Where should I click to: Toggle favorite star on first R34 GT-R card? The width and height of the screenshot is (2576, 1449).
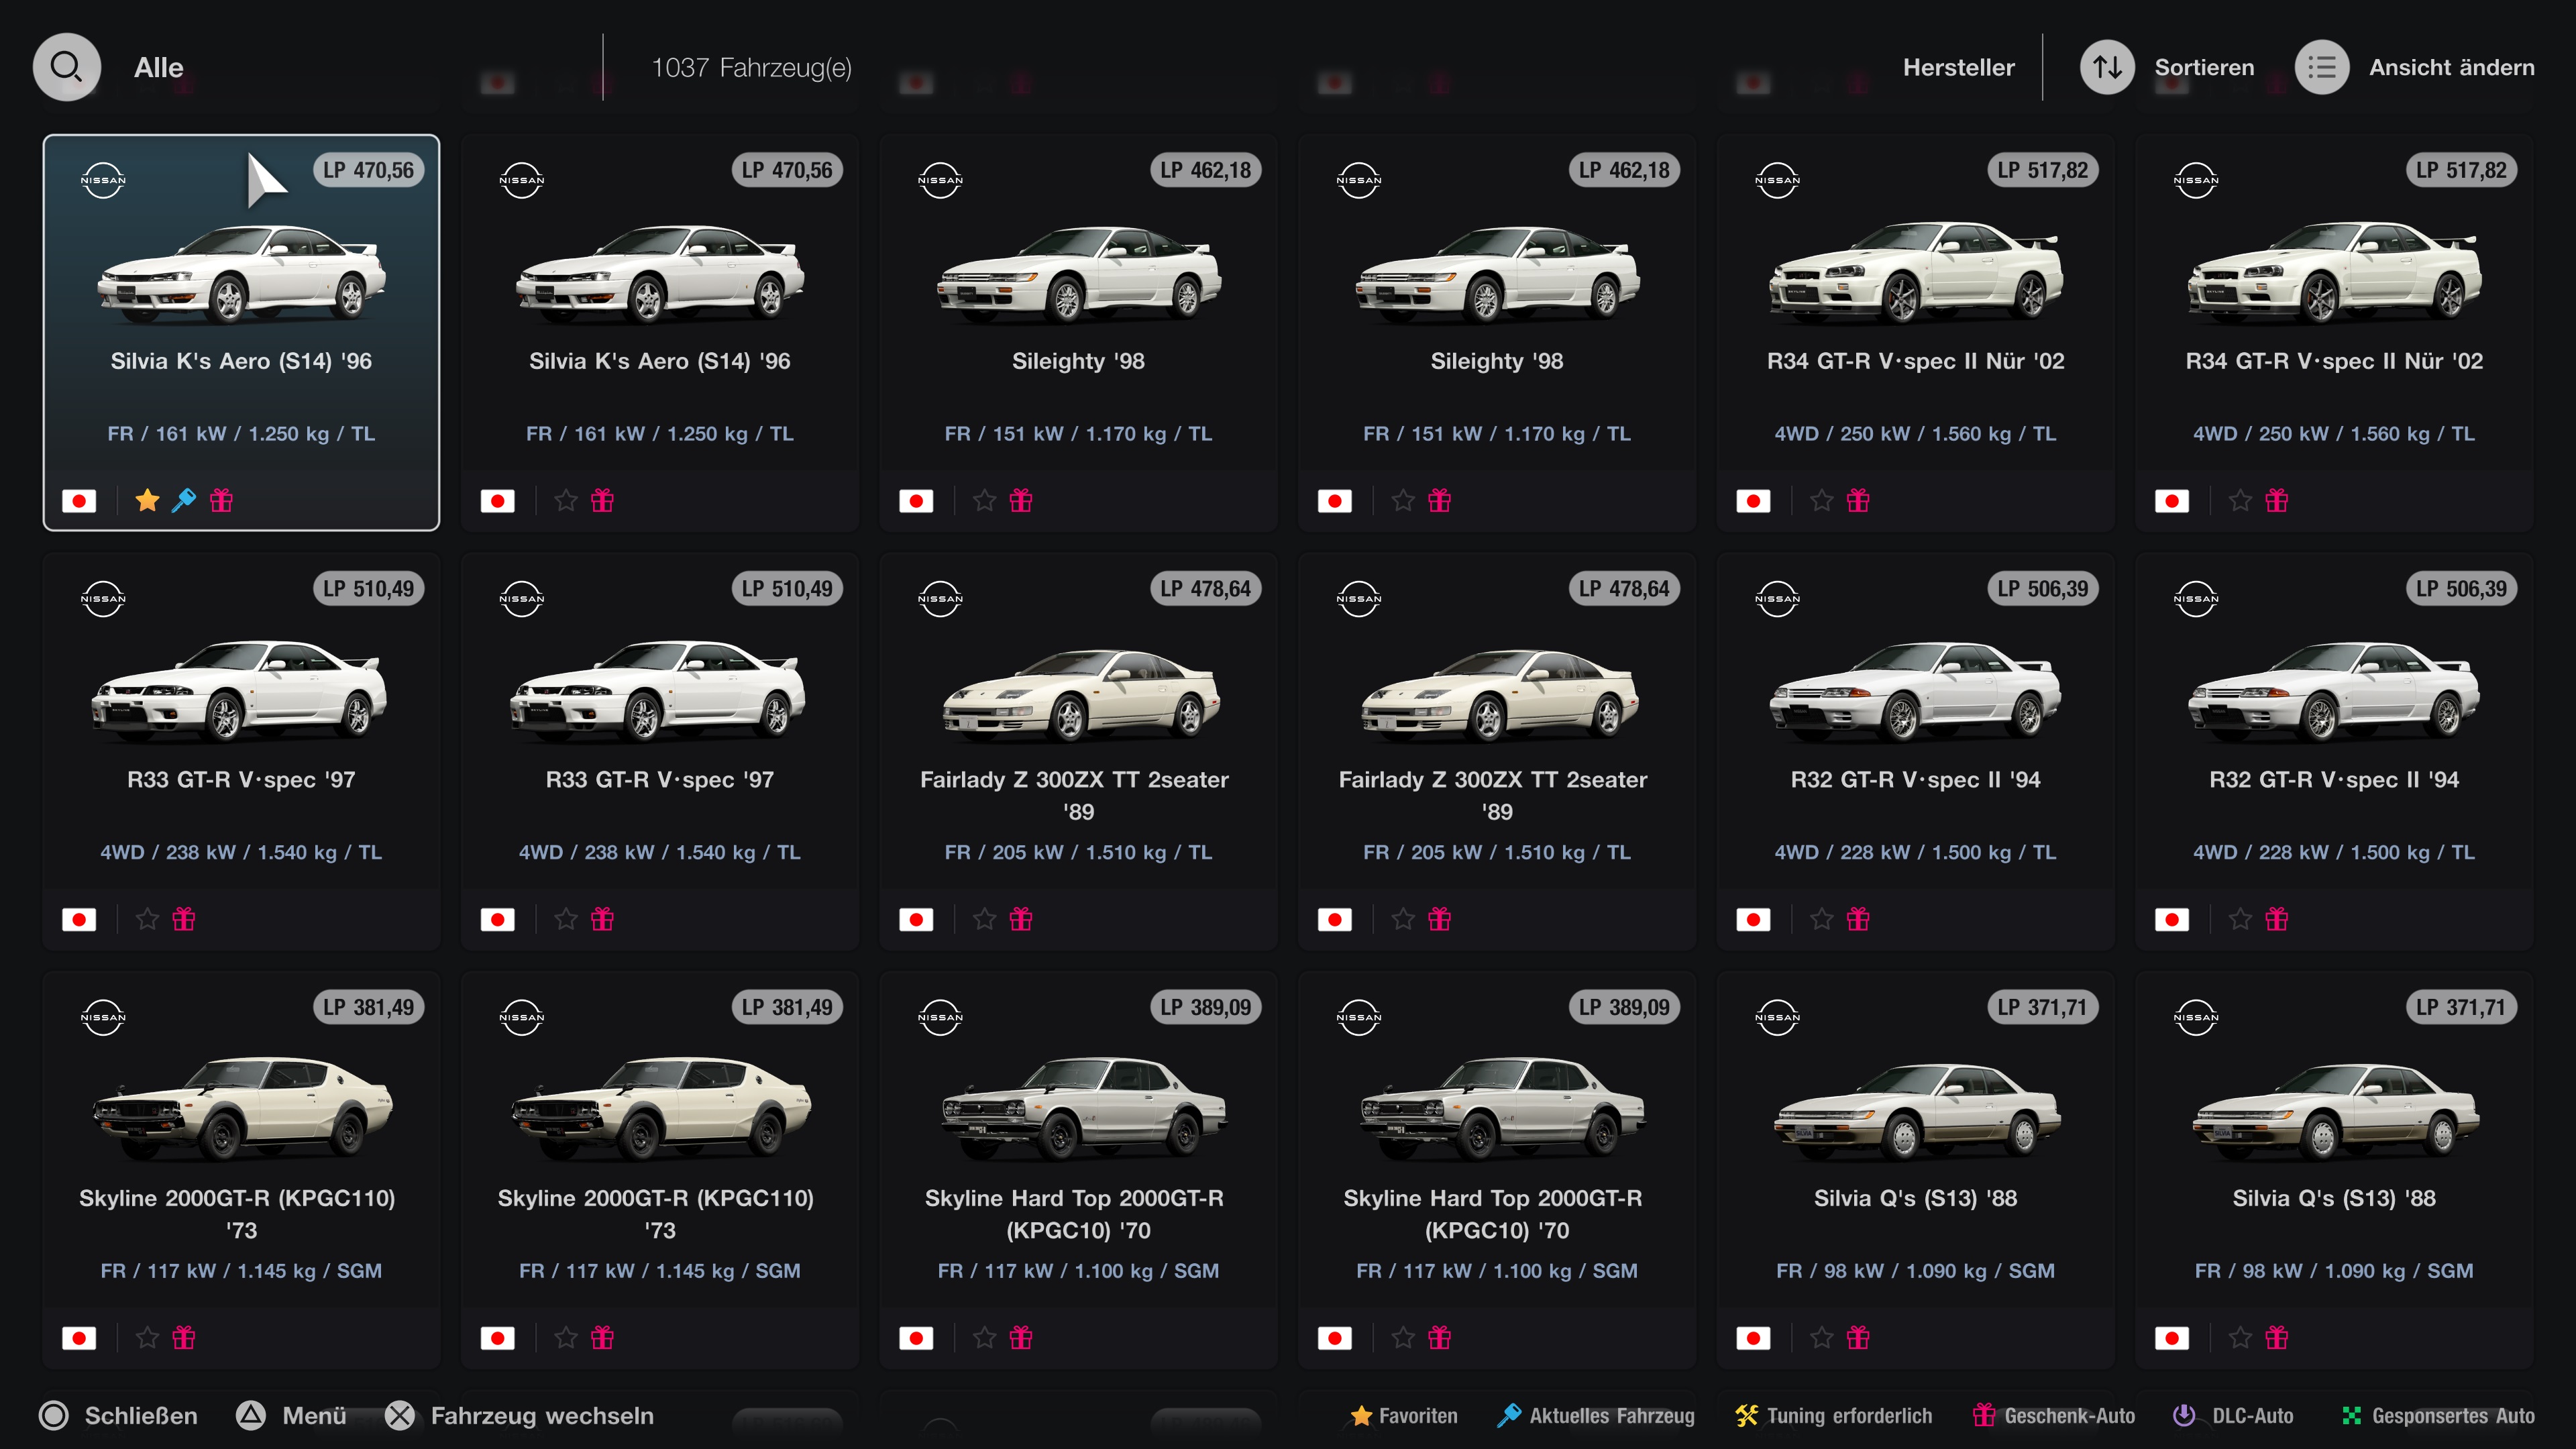(1822, 500)
